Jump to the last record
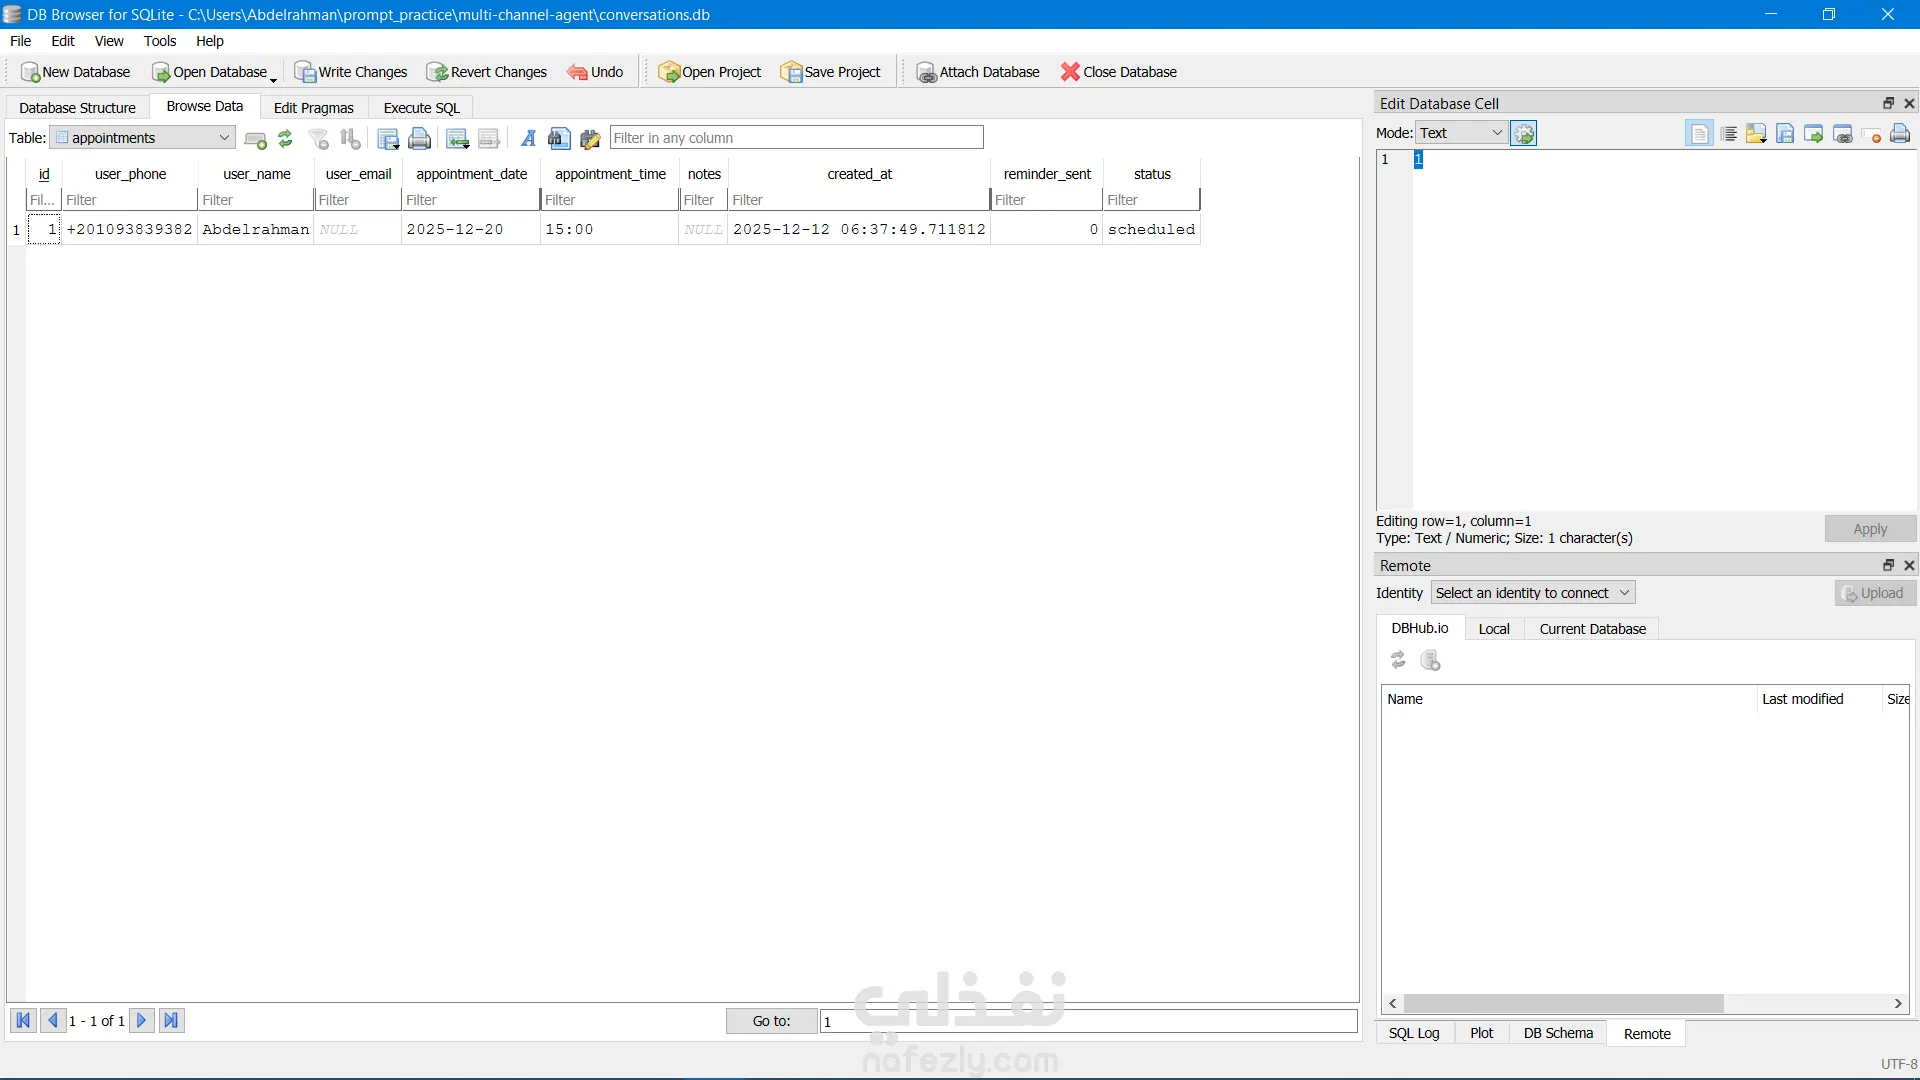This screenshot has width=1920, height=1080. click(172, 1021)
